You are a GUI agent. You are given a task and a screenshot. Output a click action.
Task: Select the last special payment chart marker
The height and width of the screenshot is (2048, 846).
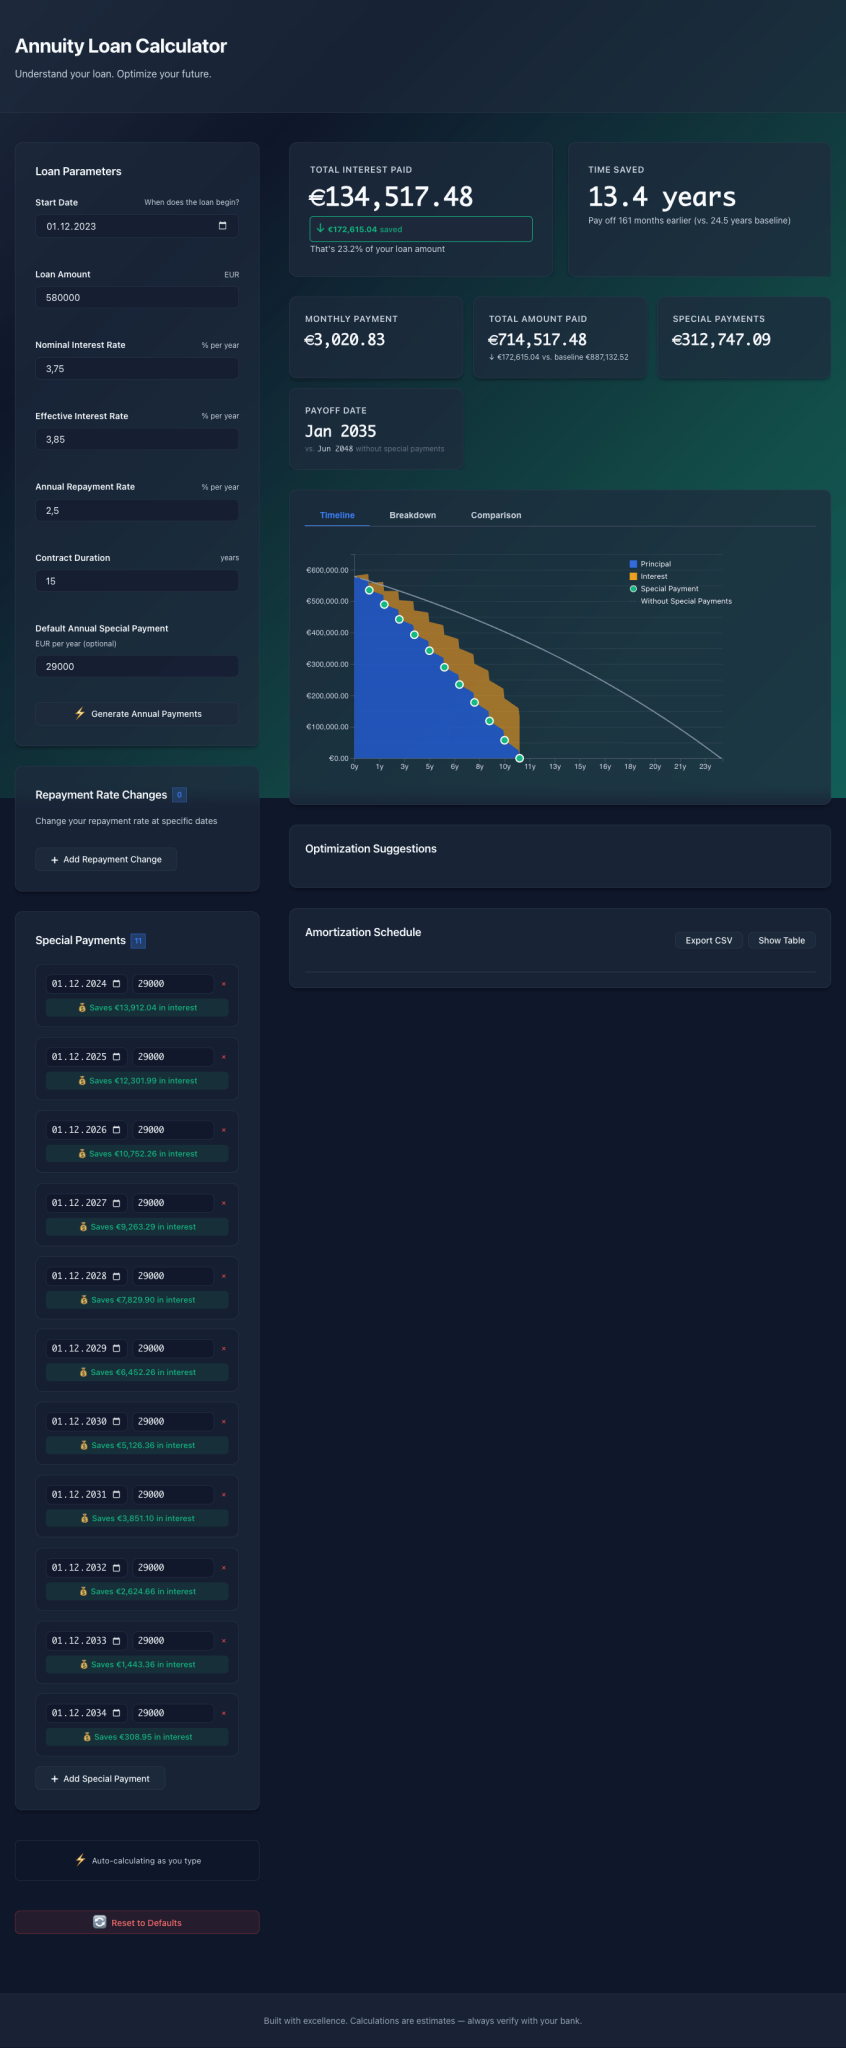(x=519, y=758)
